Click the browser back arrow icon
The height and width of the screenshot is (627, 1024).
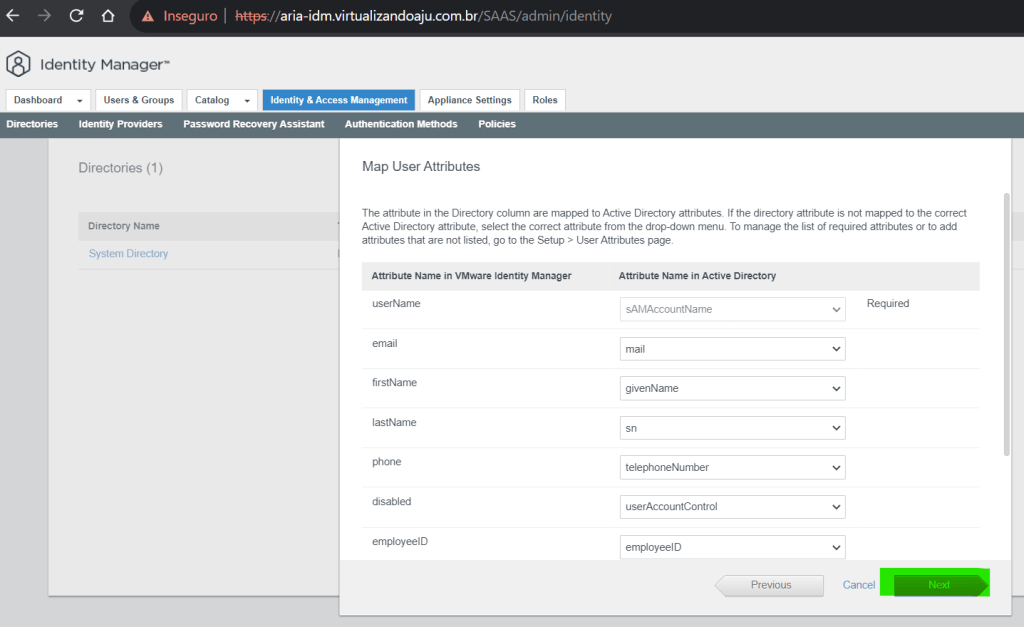pos(13,16)
